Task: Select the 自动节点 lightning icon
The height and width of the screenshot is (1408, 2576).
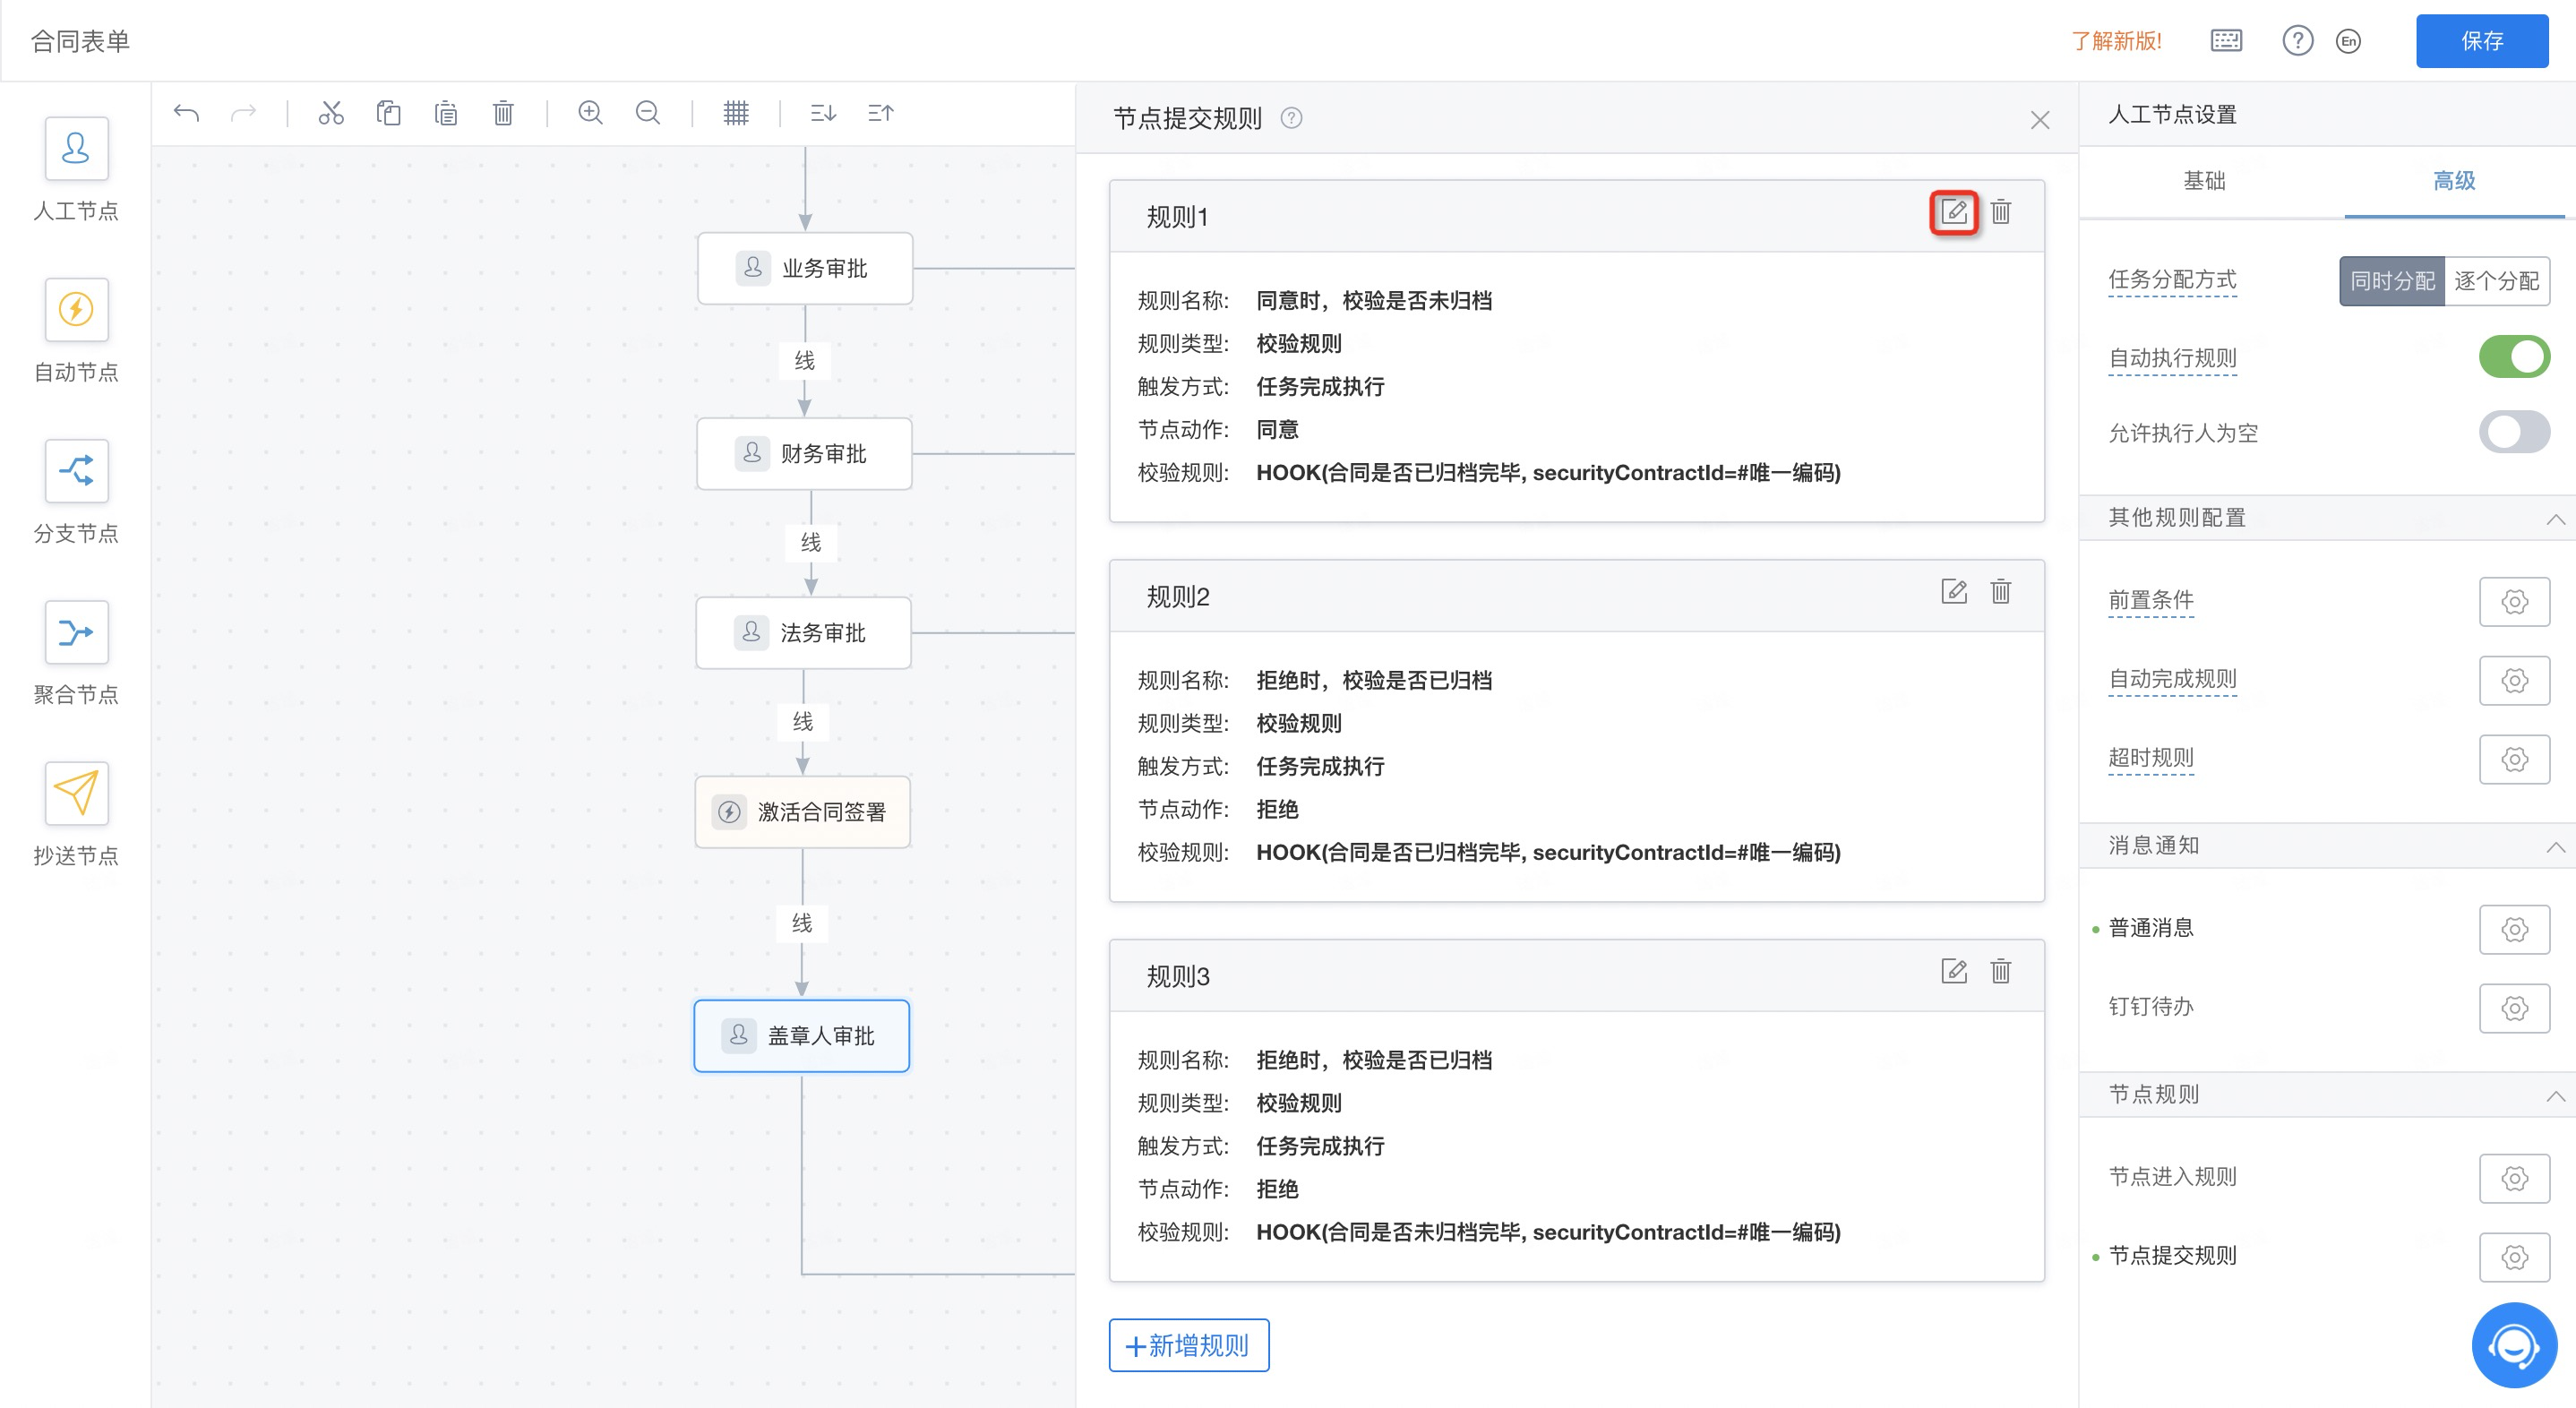Action: tap(76, 309)
